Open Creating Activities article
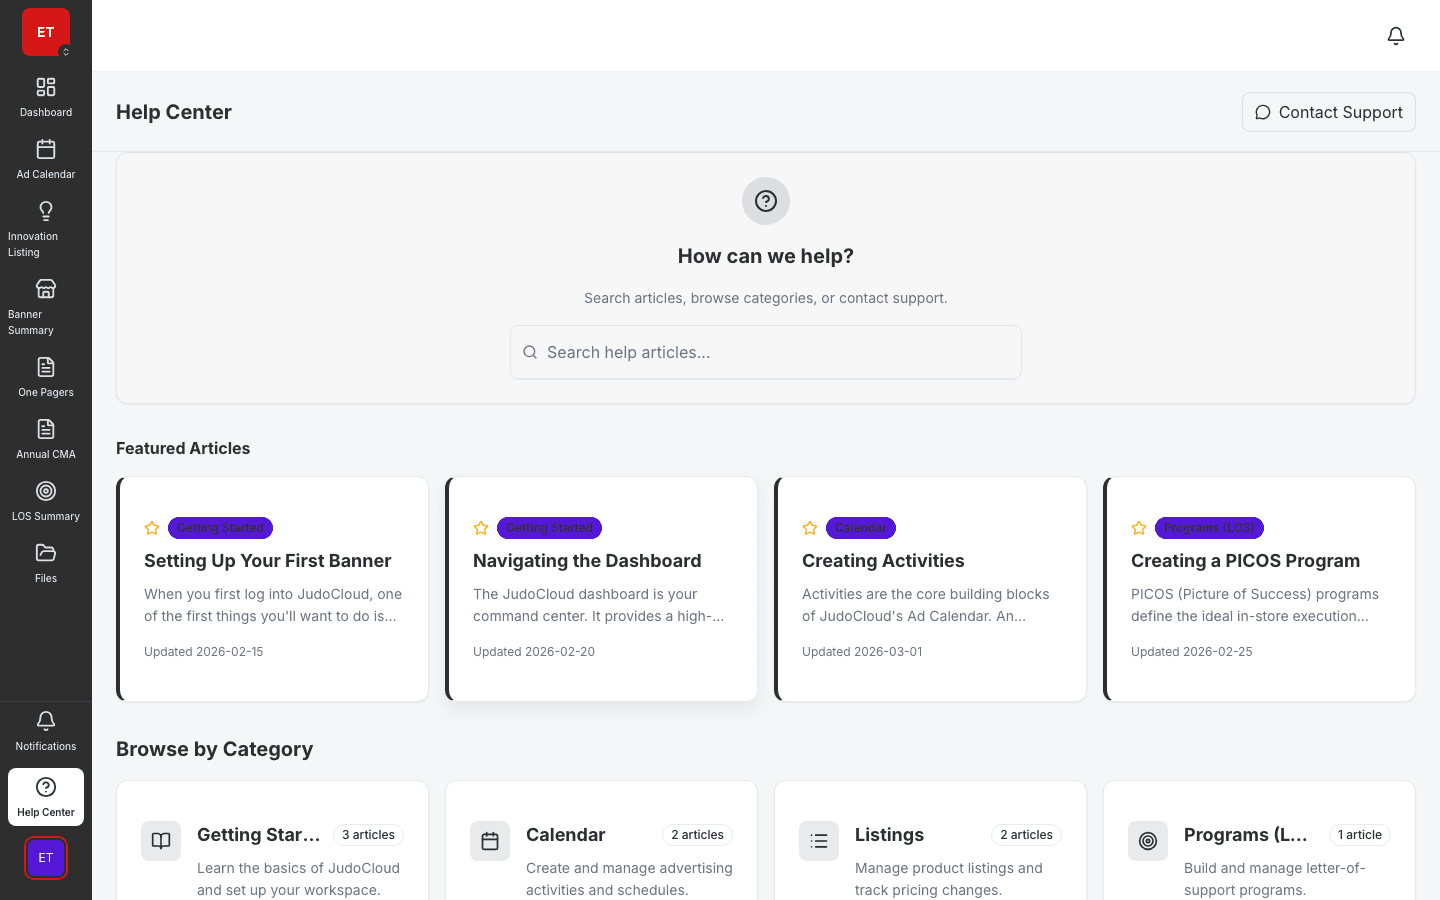Screen dimensions: 1440x900 [883, 561]
